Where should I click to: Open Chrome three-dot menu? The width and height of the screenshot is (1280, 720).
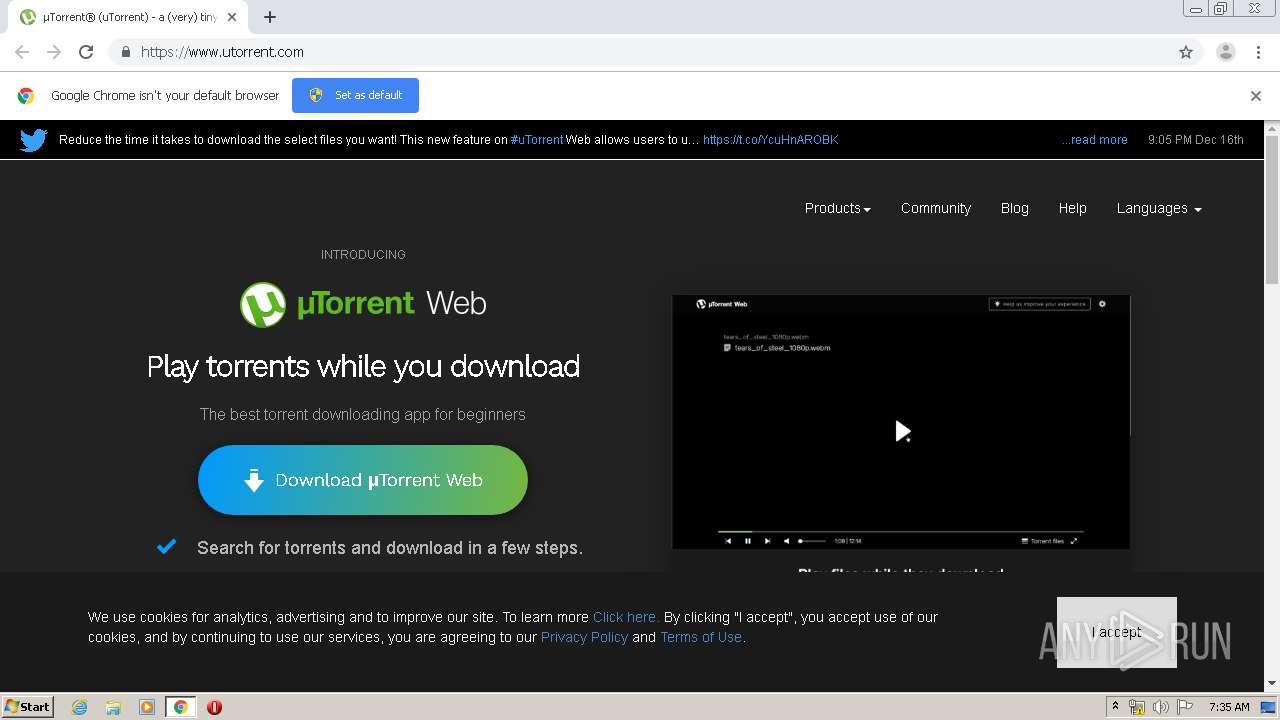tap(1258, 52)
